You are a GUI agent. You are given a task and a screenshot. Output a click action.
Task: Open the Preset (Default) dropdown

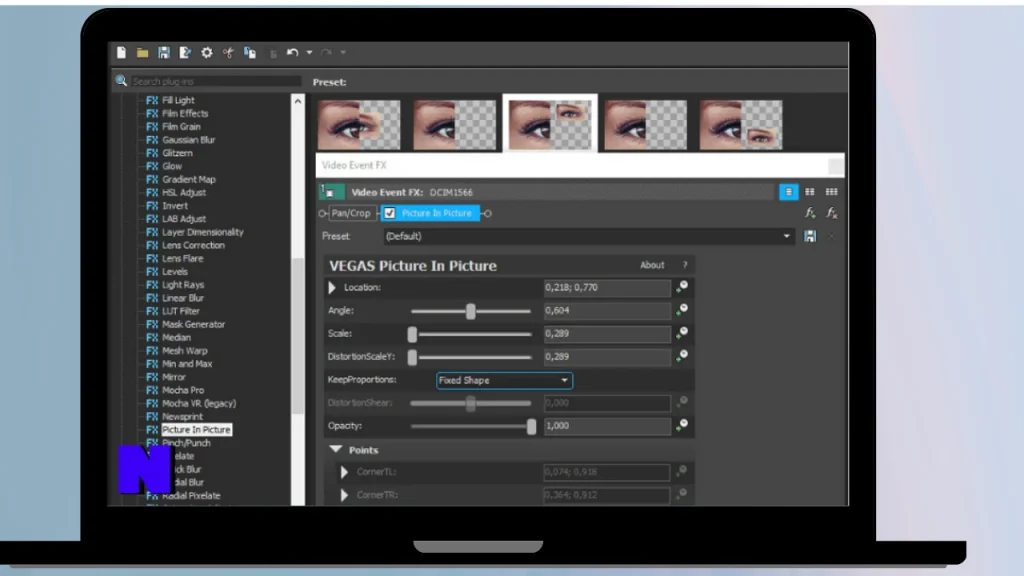[x=588, y=236]
